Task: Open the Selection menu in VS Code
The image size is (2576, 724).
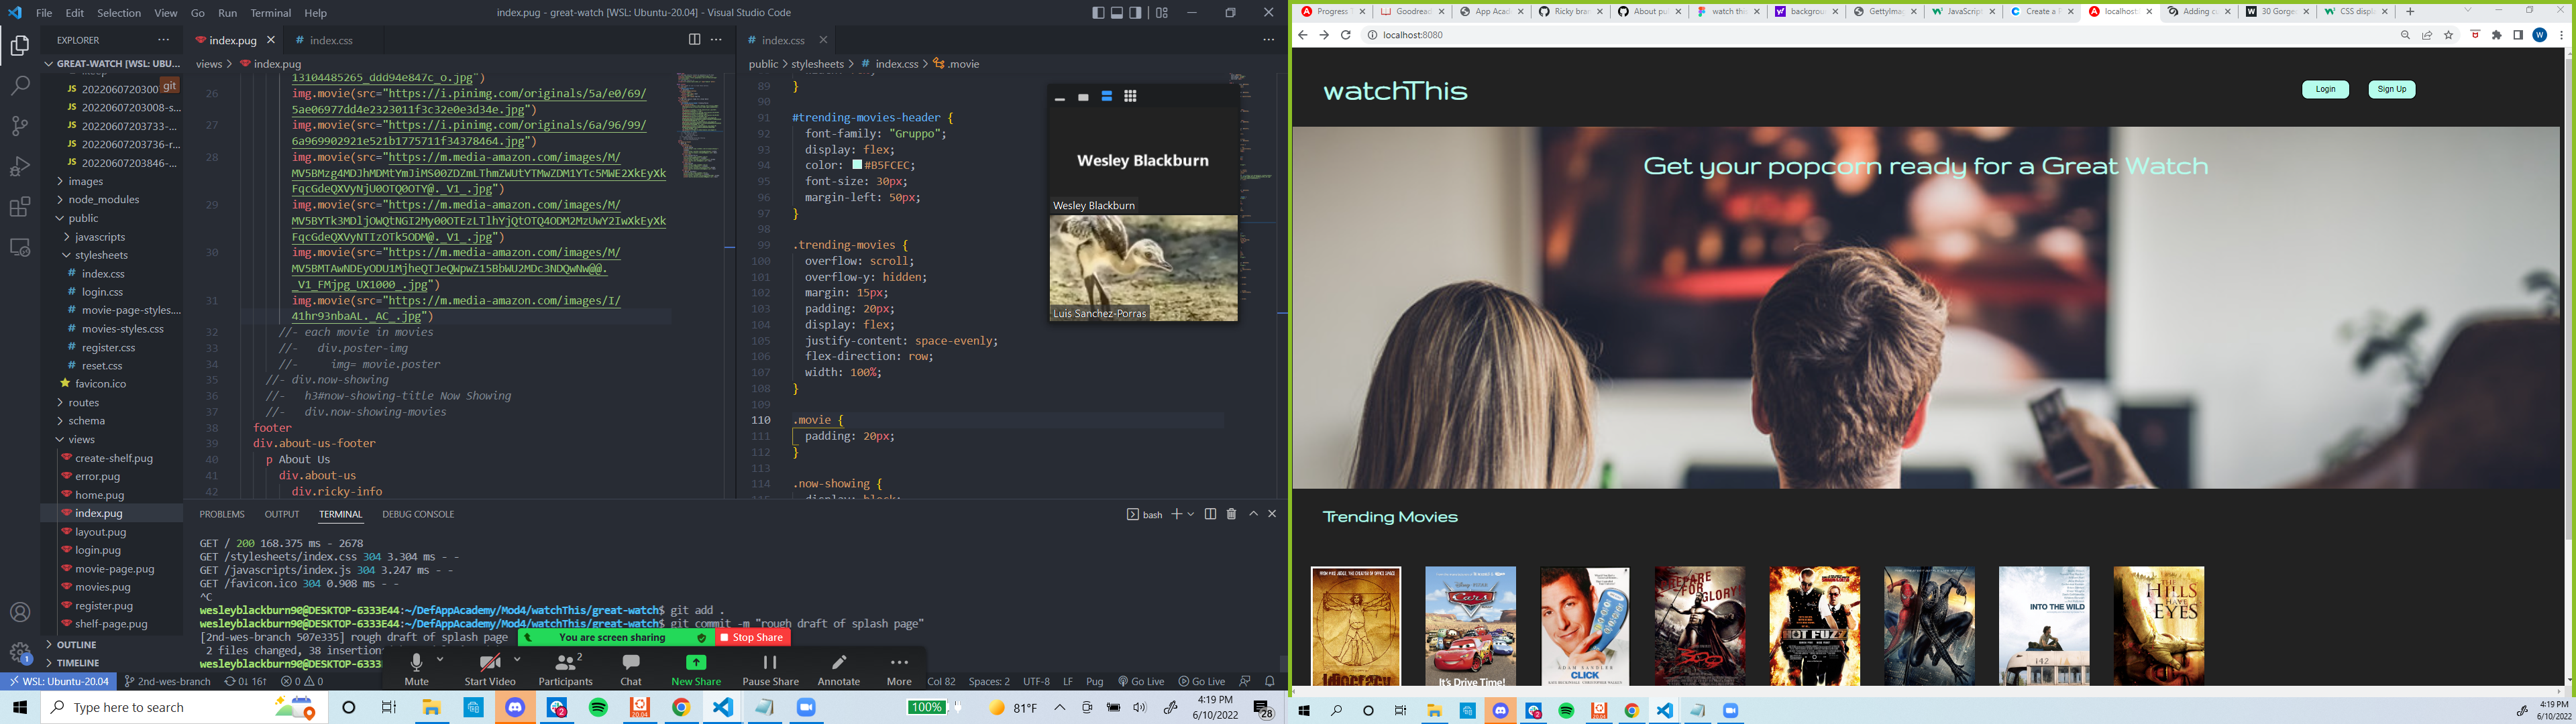Action: click(119, 13)
